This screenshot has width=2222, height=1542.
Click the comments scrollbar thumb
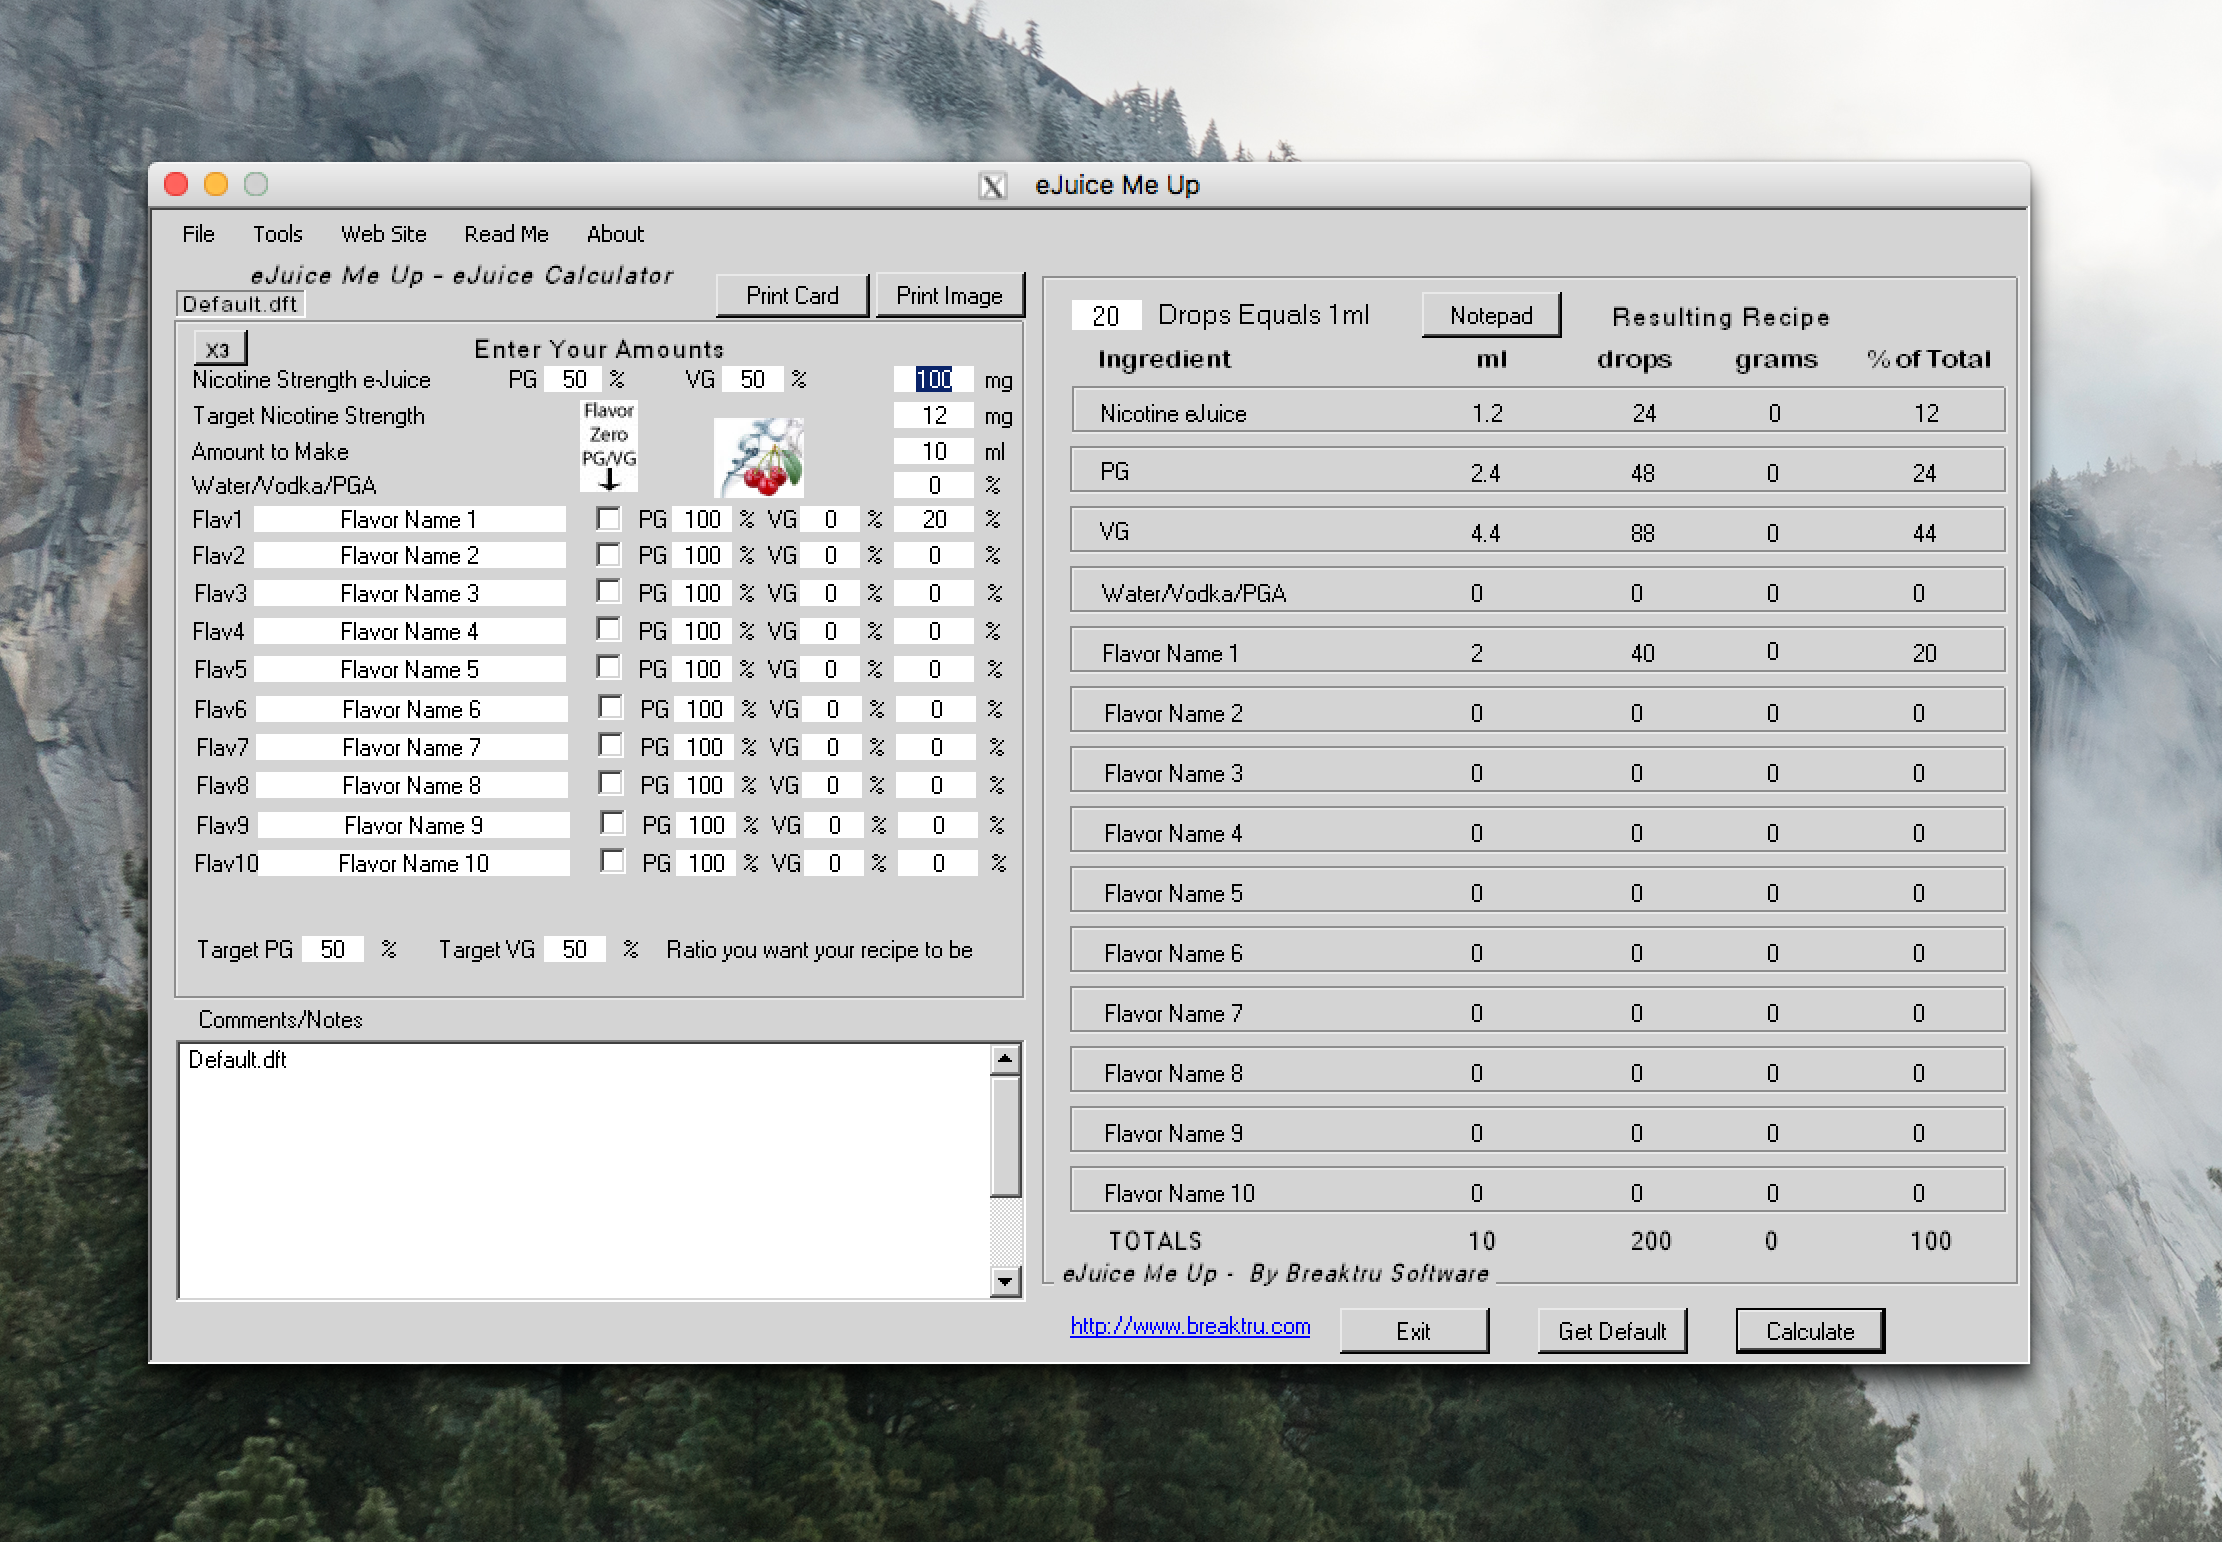(x=1005, y=1136)
